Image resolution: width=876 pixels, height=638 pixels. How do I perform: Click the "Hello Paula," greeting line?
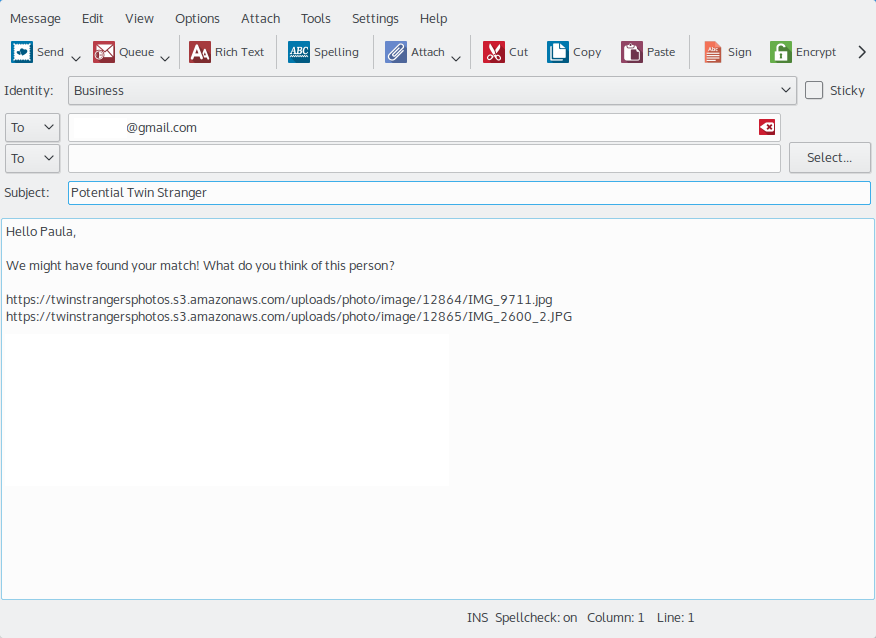point(41,232)
